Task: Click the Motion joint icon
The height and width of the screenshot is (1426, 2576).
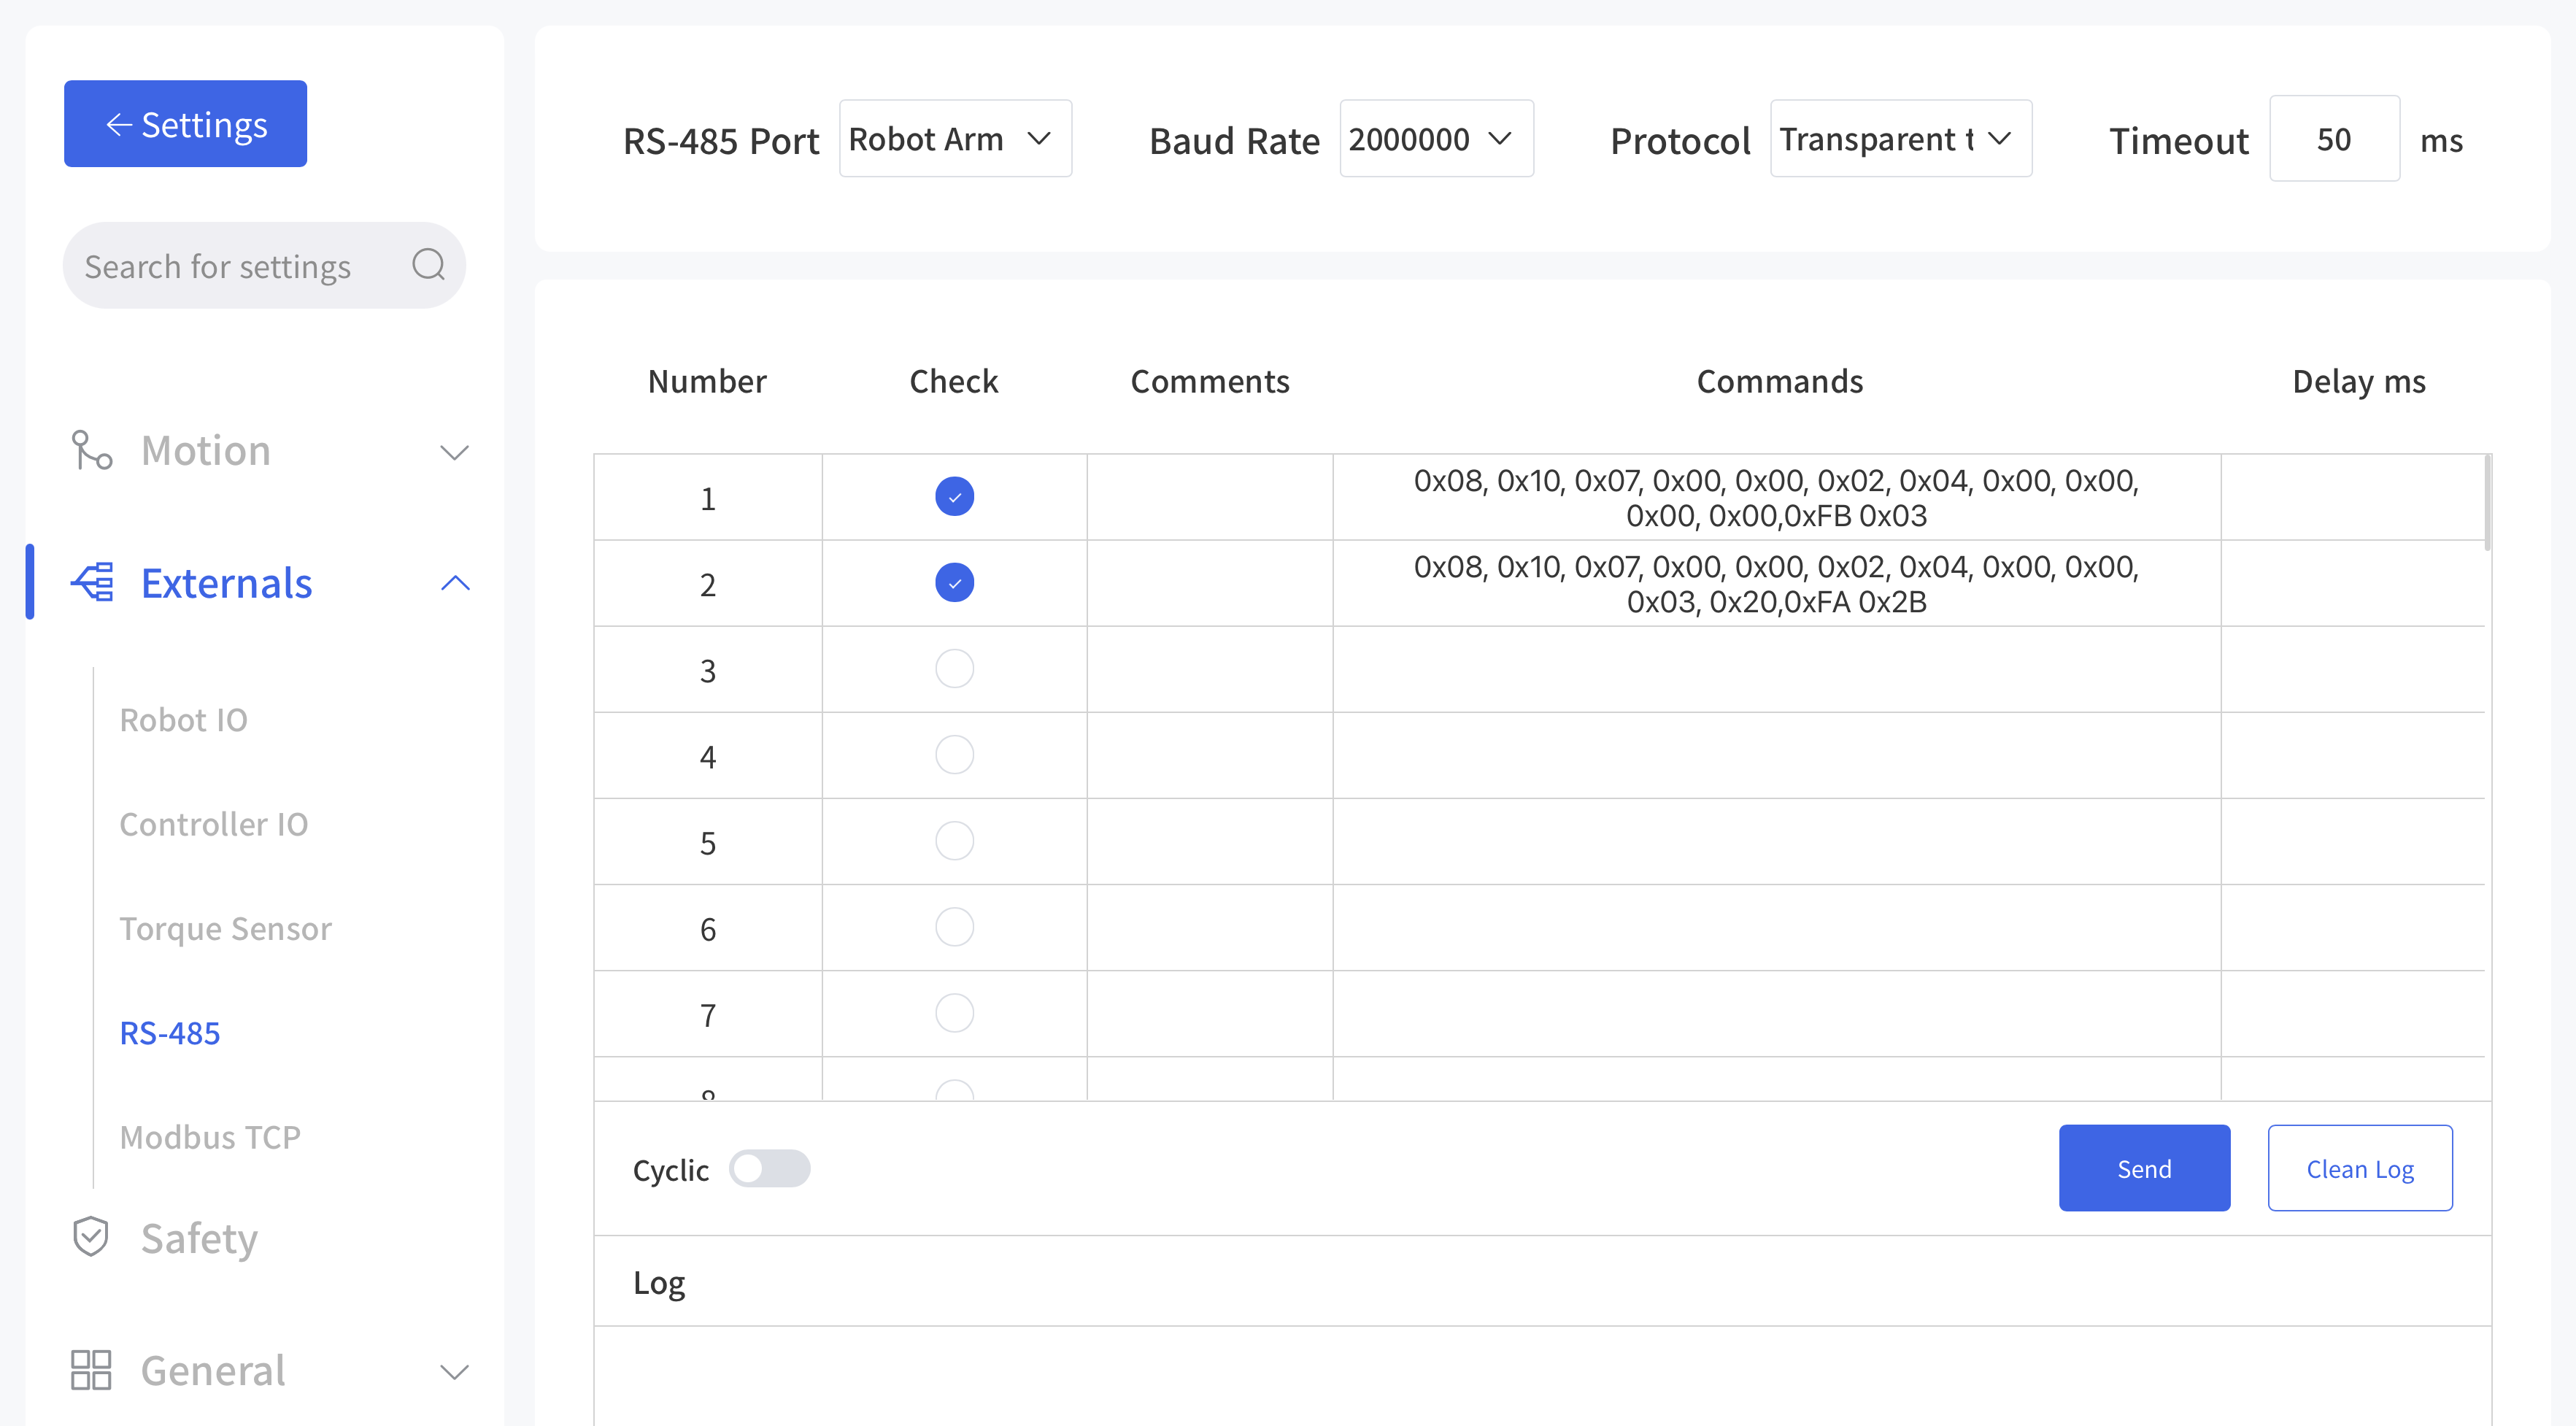Action: coord(91,450)
